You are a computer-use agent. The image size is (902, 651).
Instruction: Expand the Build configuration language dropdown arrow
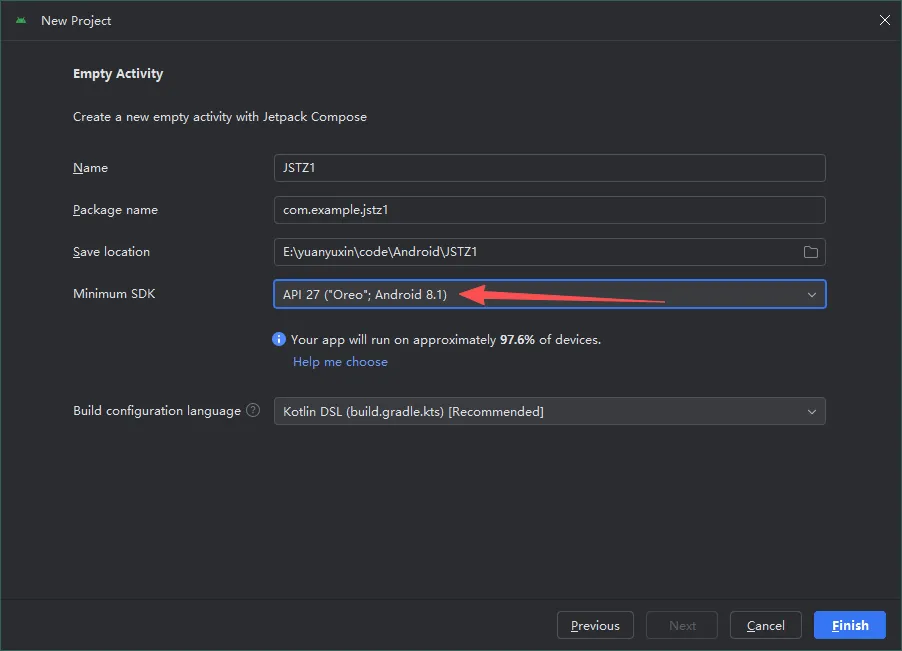point(812,412)
